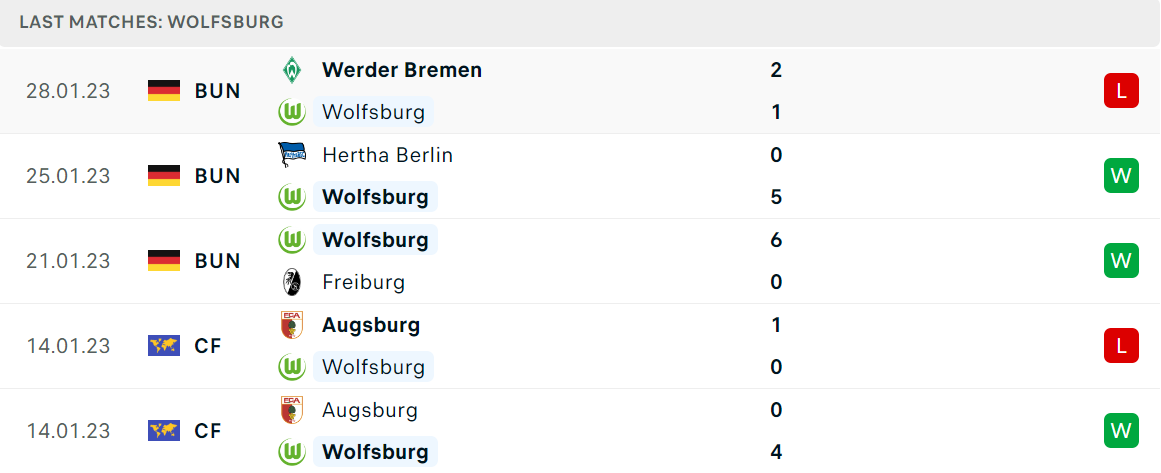Screen dimensions: 1161x473
Task: Click BUN league label on 25.01.23 row
Action: coord(218,176)
